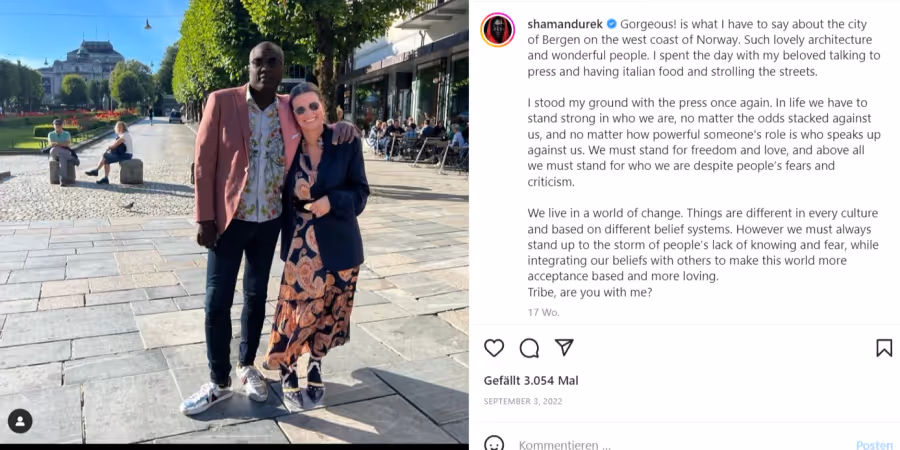Image resolution: width=900 pixels, height=450 pixels.
Task: Click the blue verified badge beside shamandurek
Action: (x=611, y=24)
